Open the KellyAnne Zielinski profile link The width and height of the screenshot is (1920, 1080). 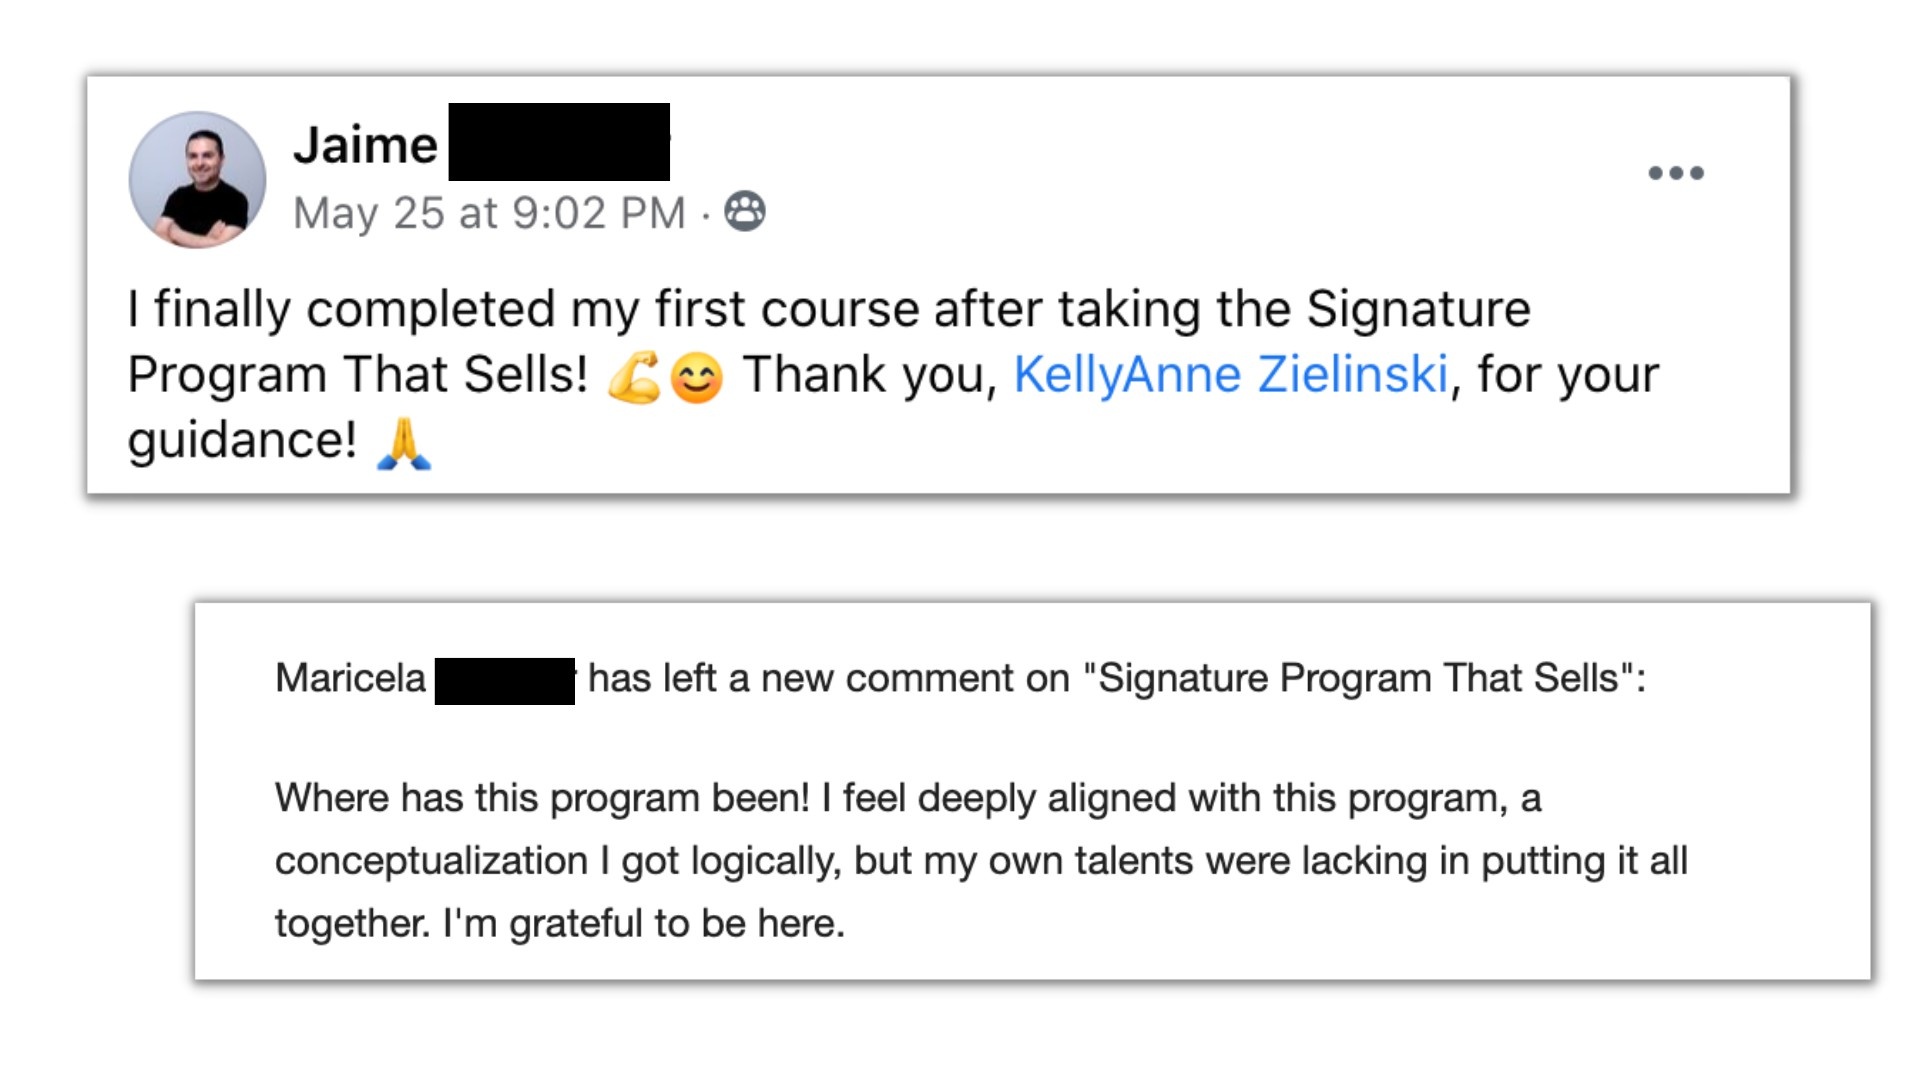pos(1230,375)
